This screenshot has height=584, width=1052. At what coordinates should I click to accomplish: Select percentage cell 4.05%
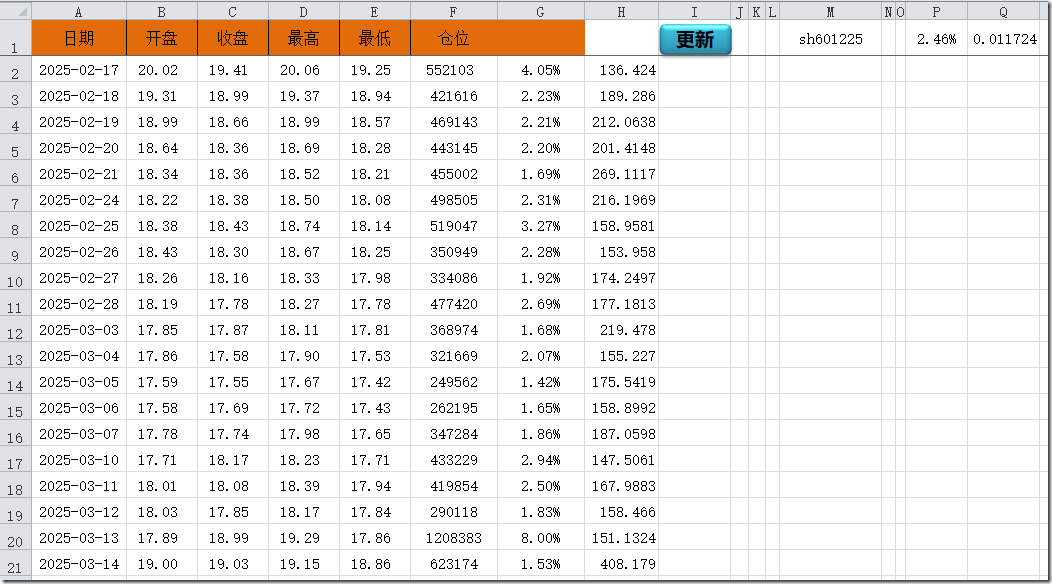pos(541,69)
